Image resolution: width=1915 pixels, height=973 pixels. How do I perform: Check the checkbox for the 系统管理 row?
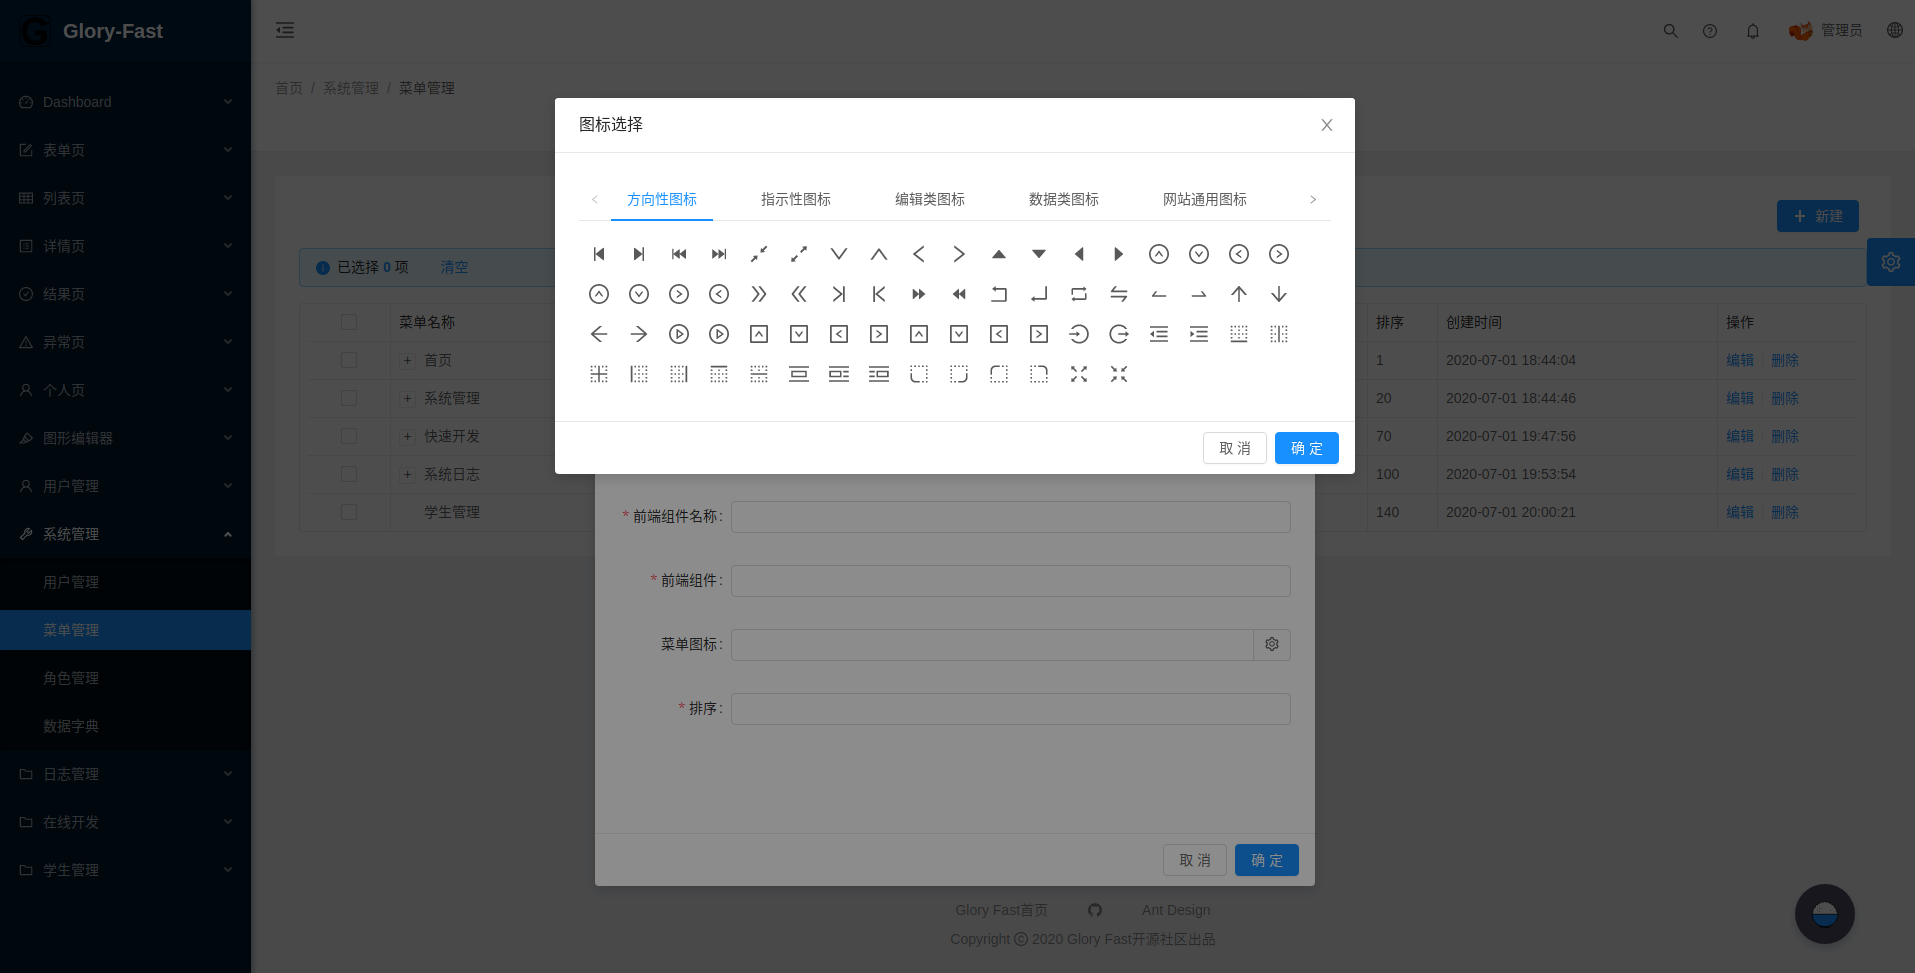point(348,398)
